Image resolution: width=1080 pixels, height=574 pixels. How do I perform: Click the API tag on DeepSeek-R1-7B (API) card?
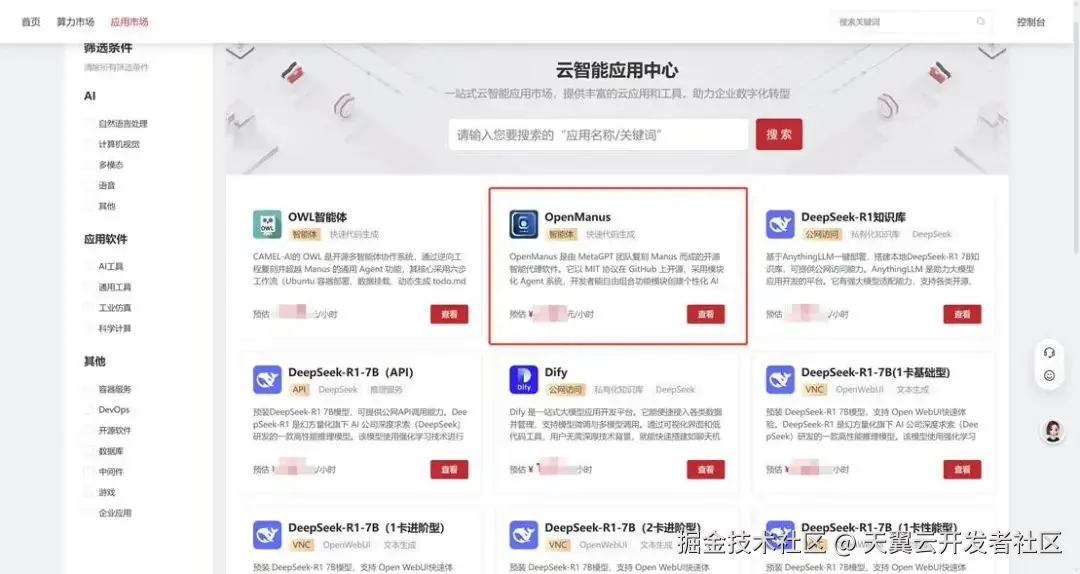(300, 389)
